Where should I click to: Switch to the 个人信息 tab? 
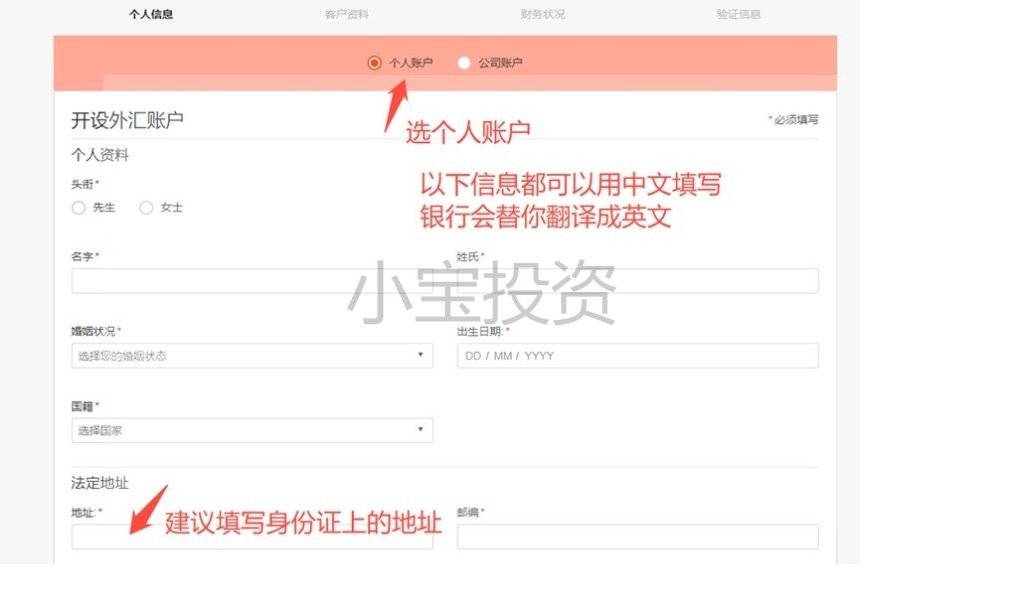click(151, 15)
